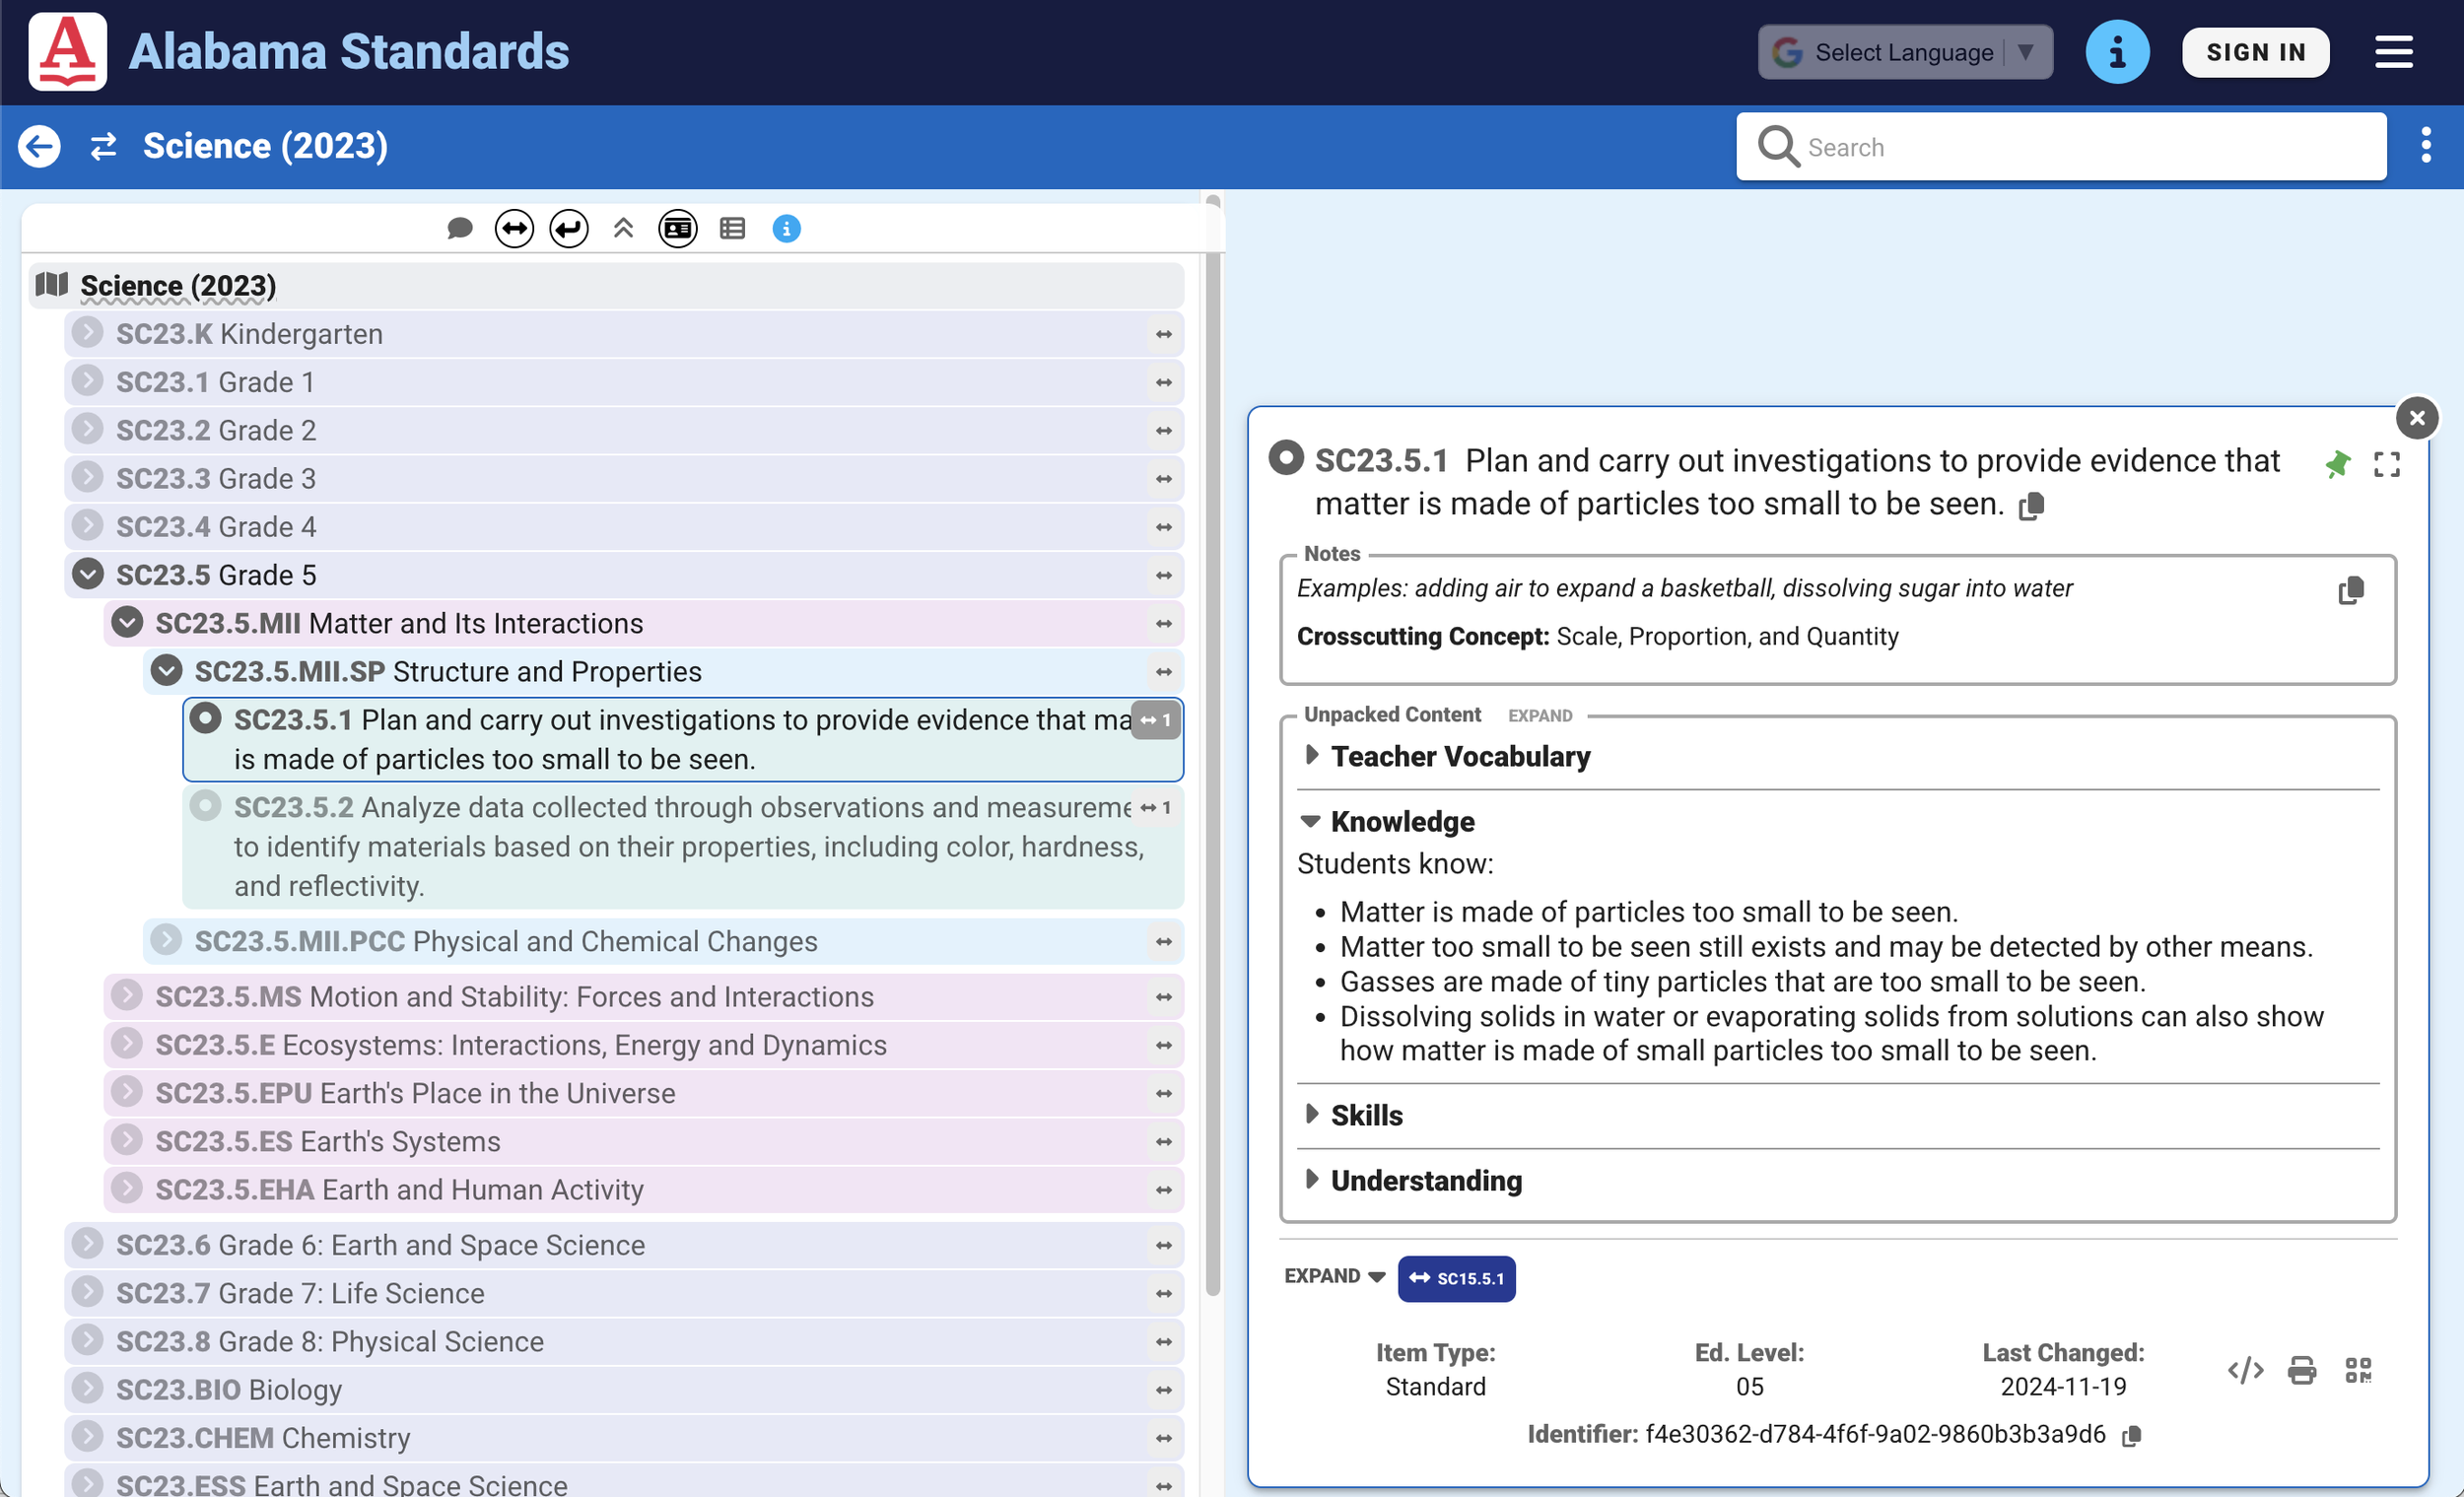Open the SC15.5.1 association link chip
The image size is (2464, 1497).
(x=1456, y=1279)
